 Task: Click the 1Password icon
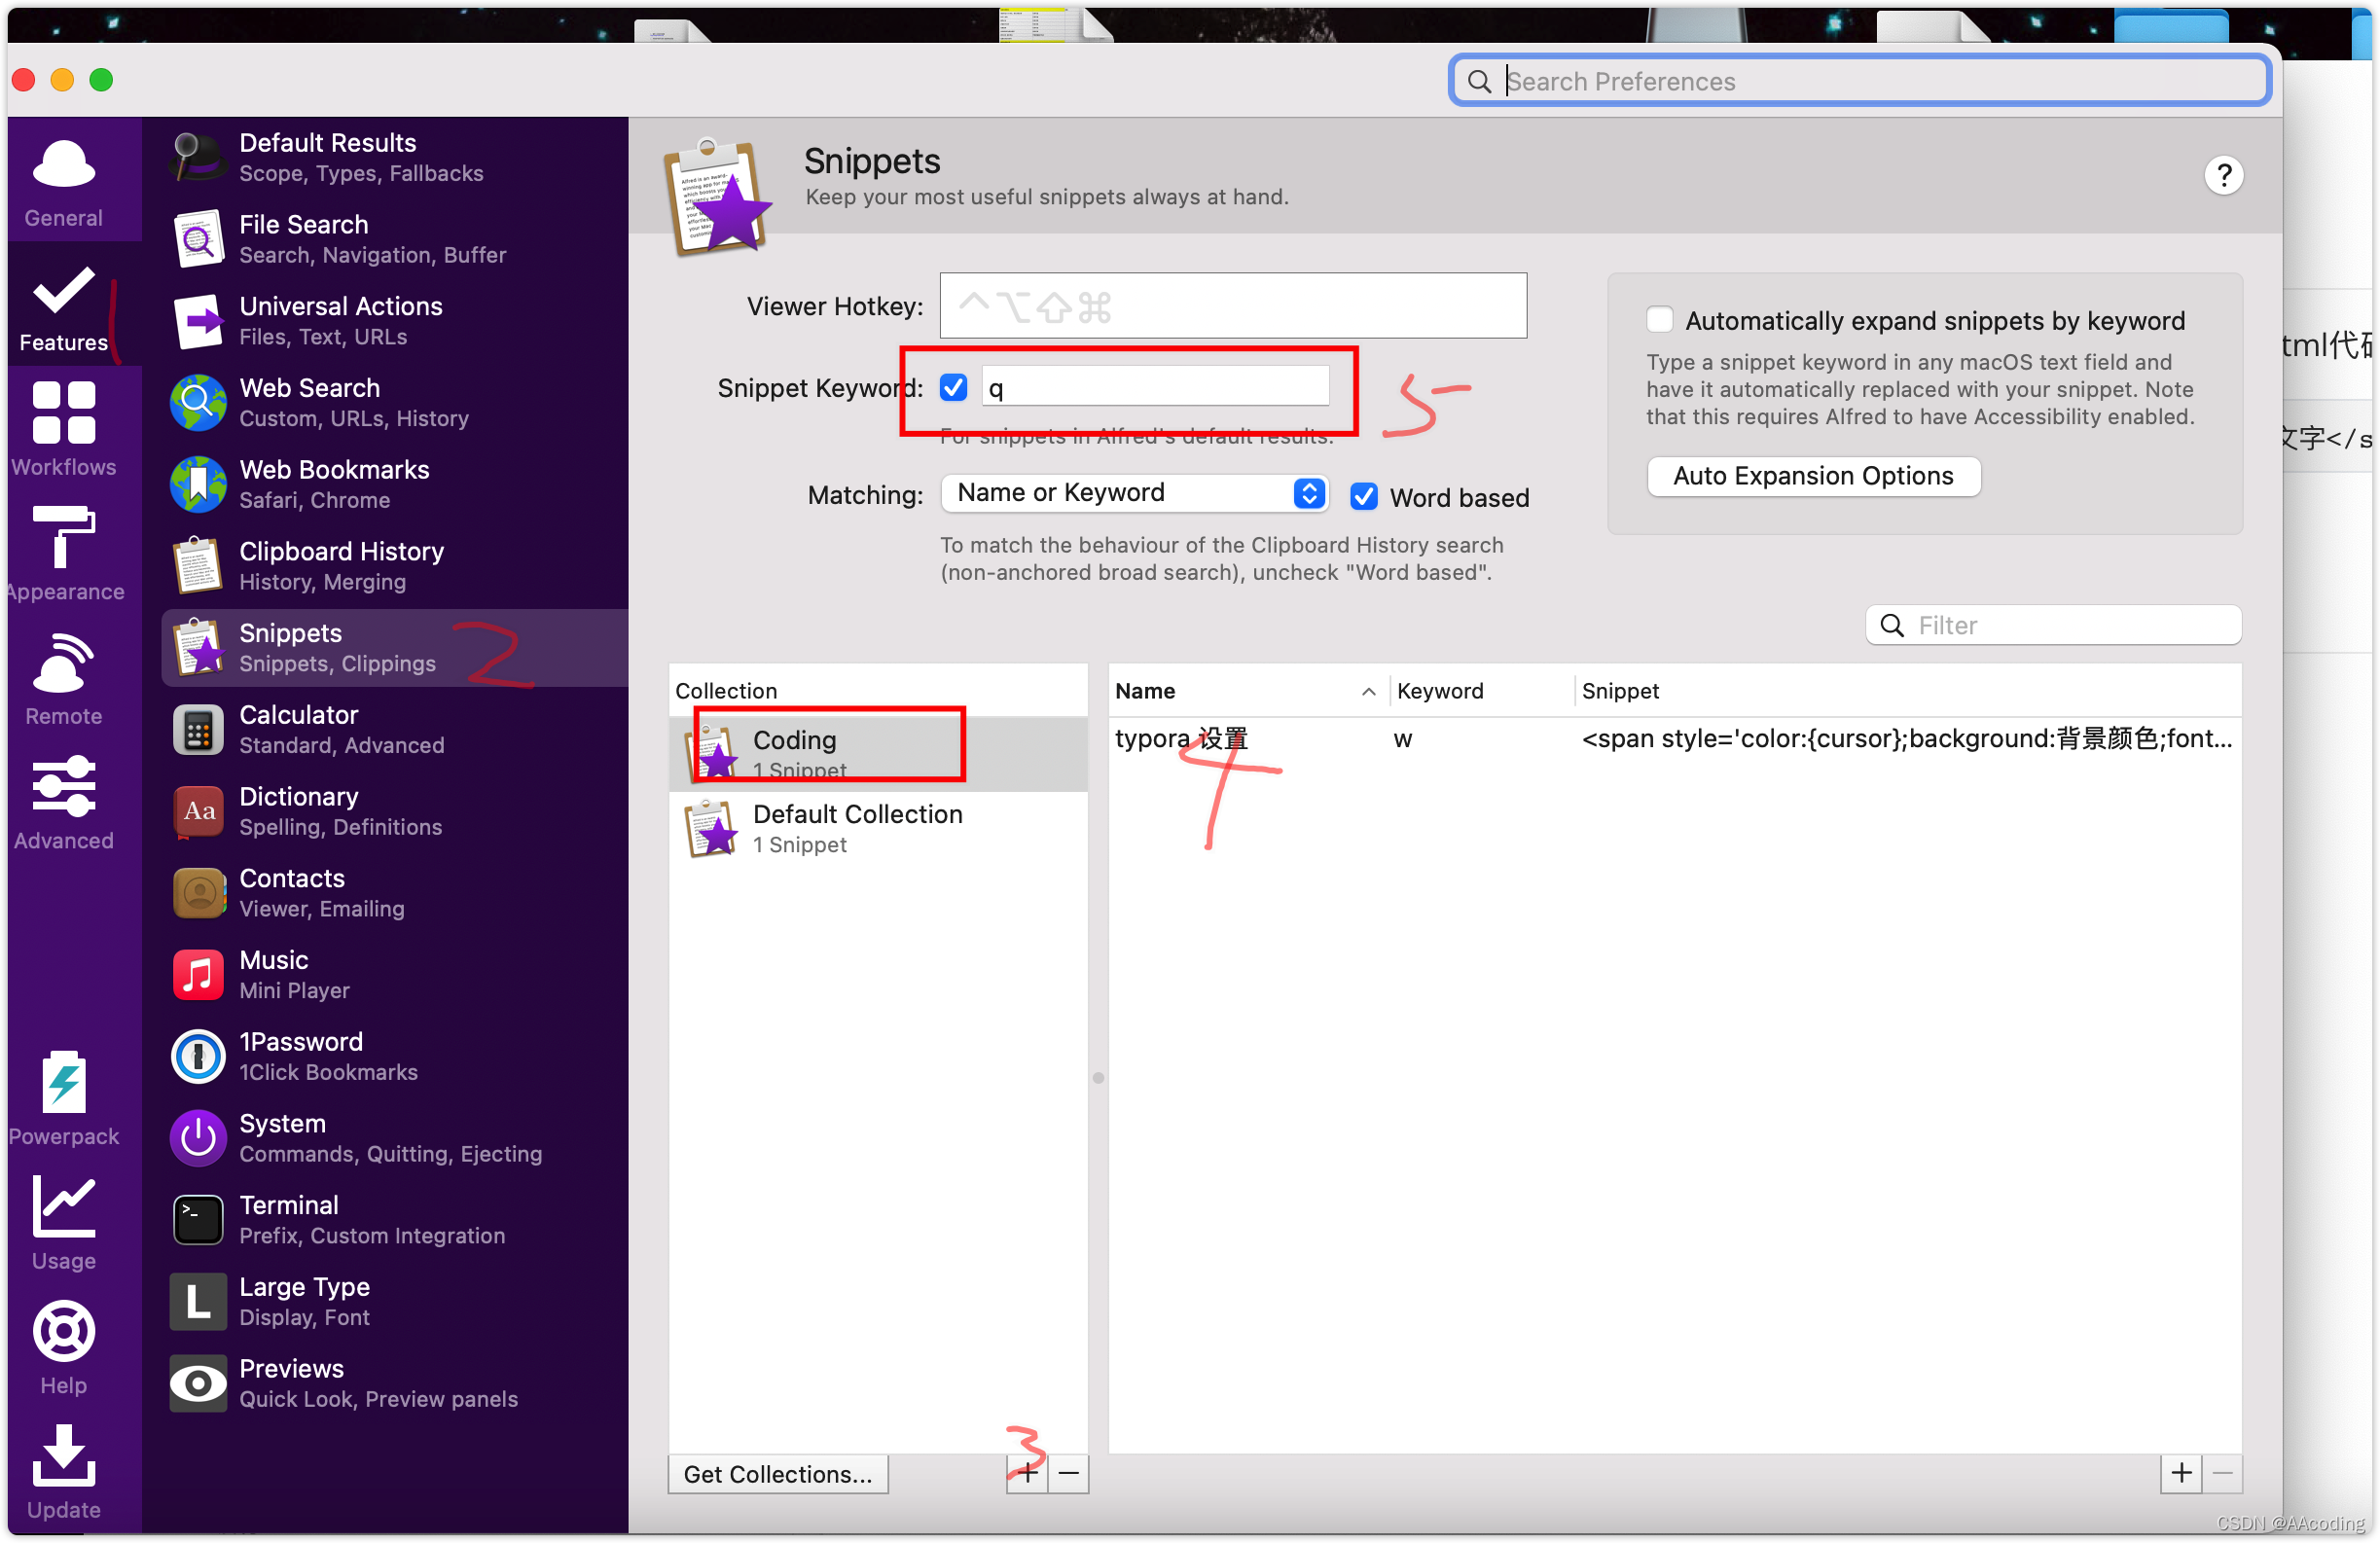[x=198, y=1057]
